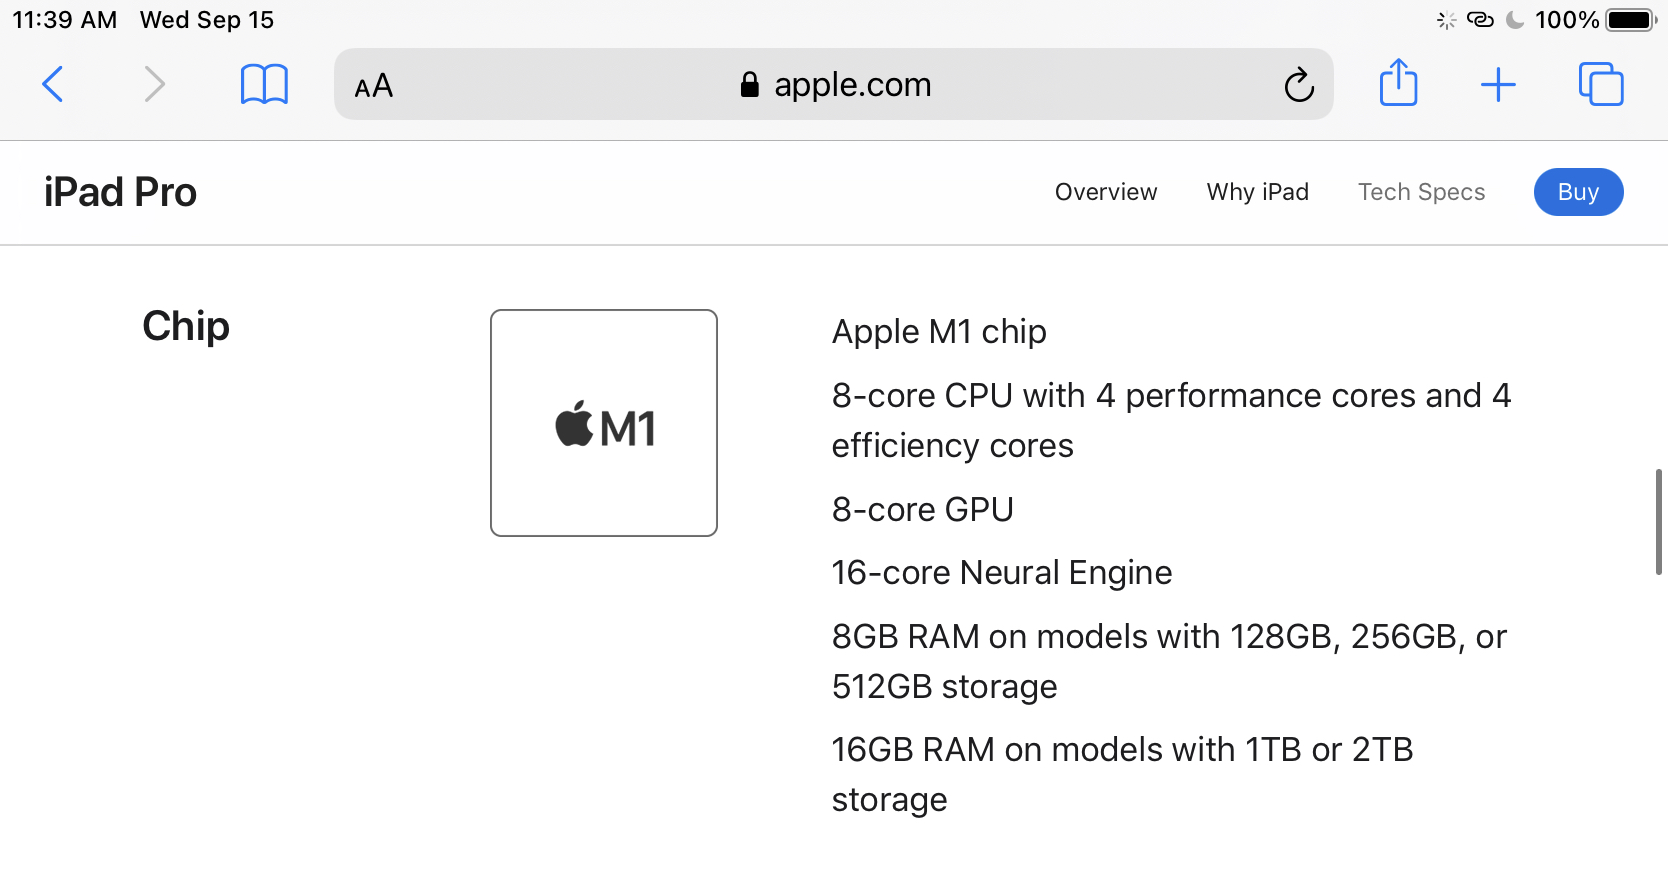Tap the Safari back arrow

(53, 84)
